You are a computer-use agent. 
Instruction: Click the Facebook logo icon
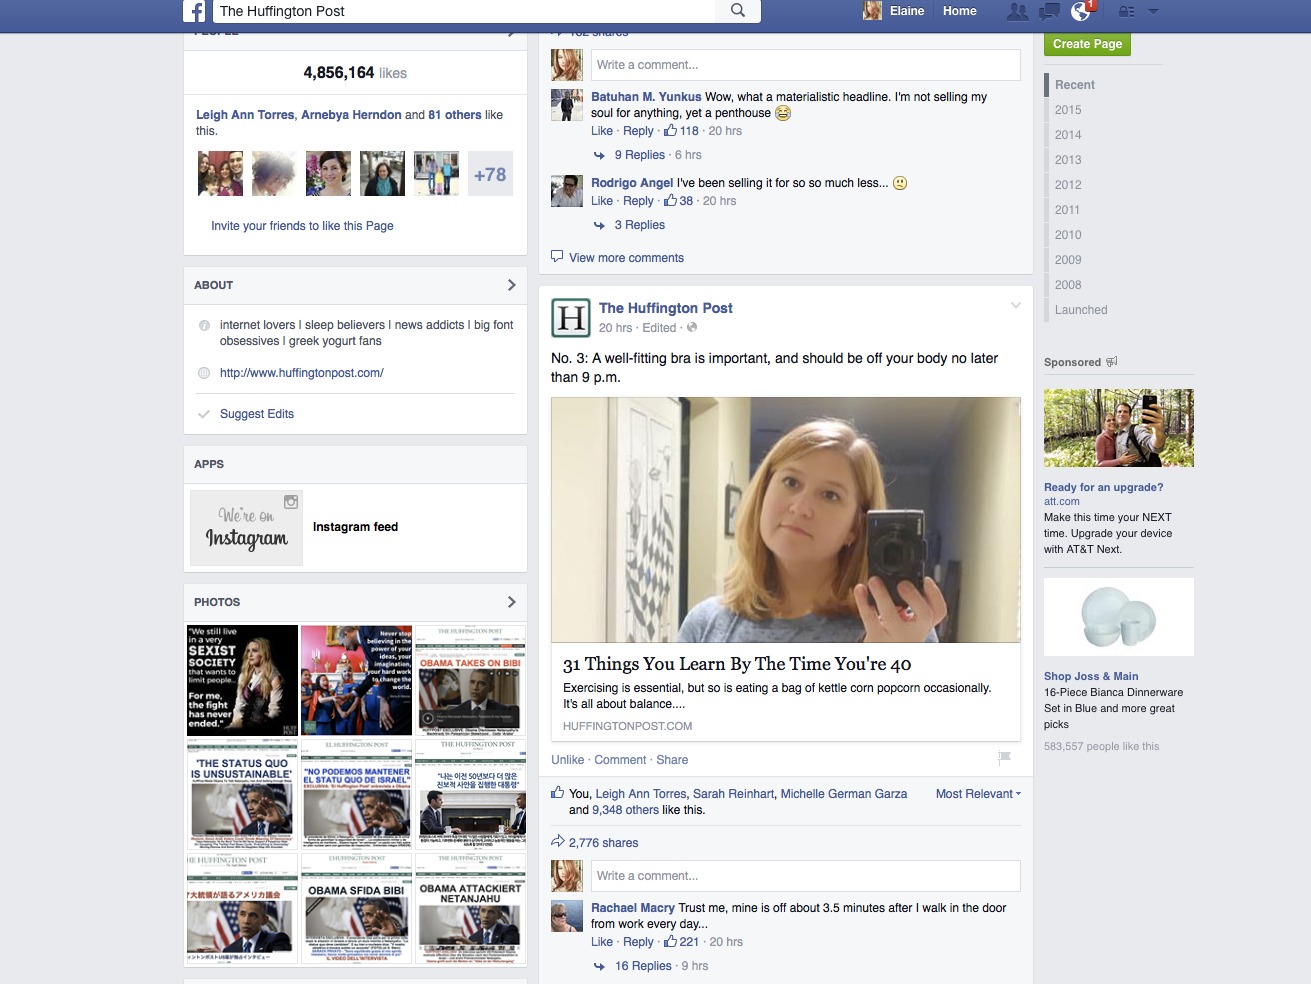(x=195, y=11)
